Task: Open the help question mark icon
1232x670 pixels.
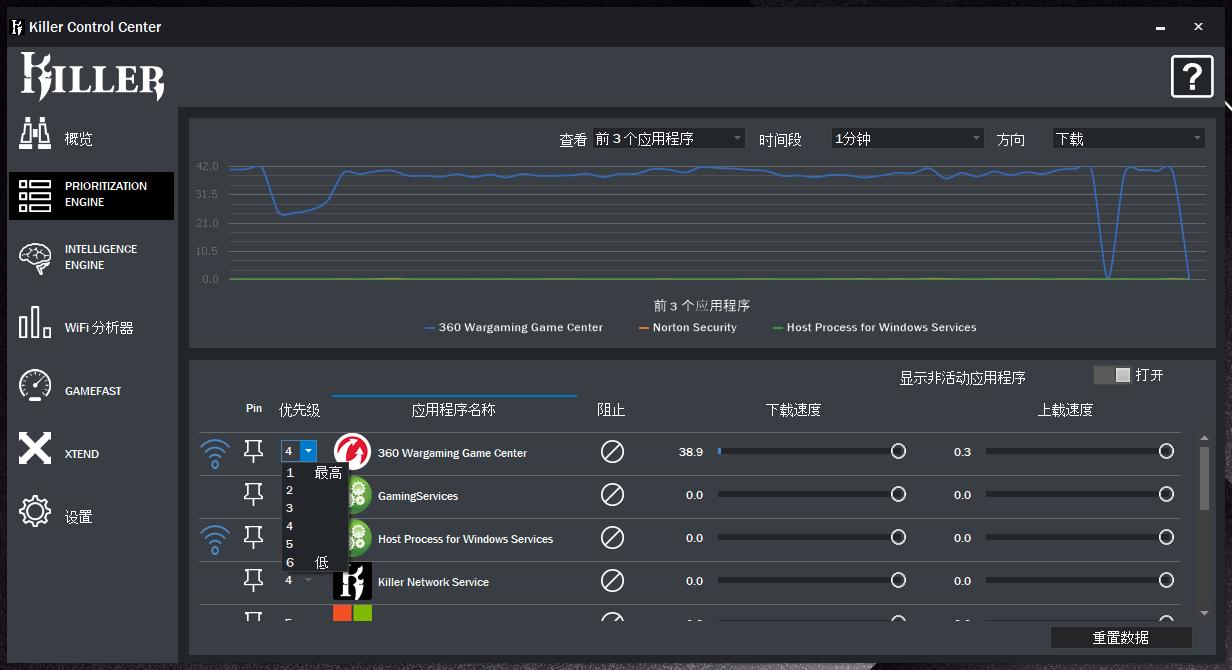Action: pyautogui.click(x=1192, y=76)
